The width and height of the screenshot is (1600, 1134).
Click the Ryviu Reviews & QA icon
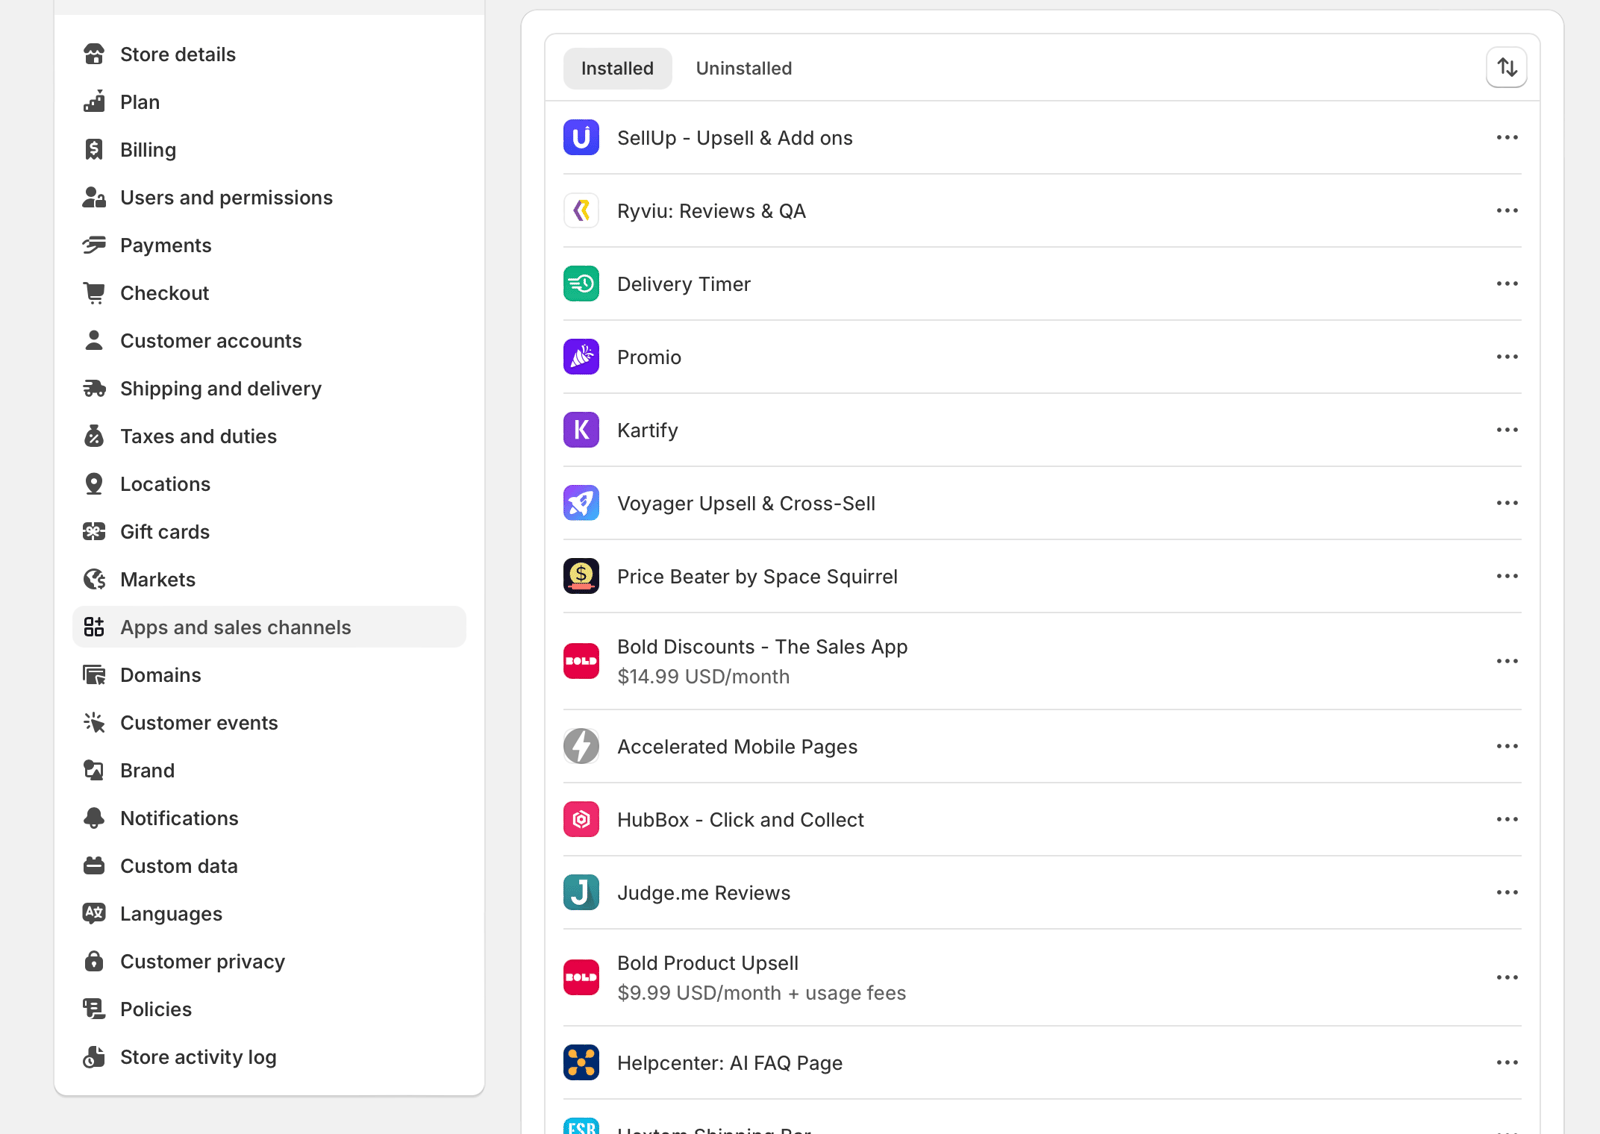tap(581, 211)
